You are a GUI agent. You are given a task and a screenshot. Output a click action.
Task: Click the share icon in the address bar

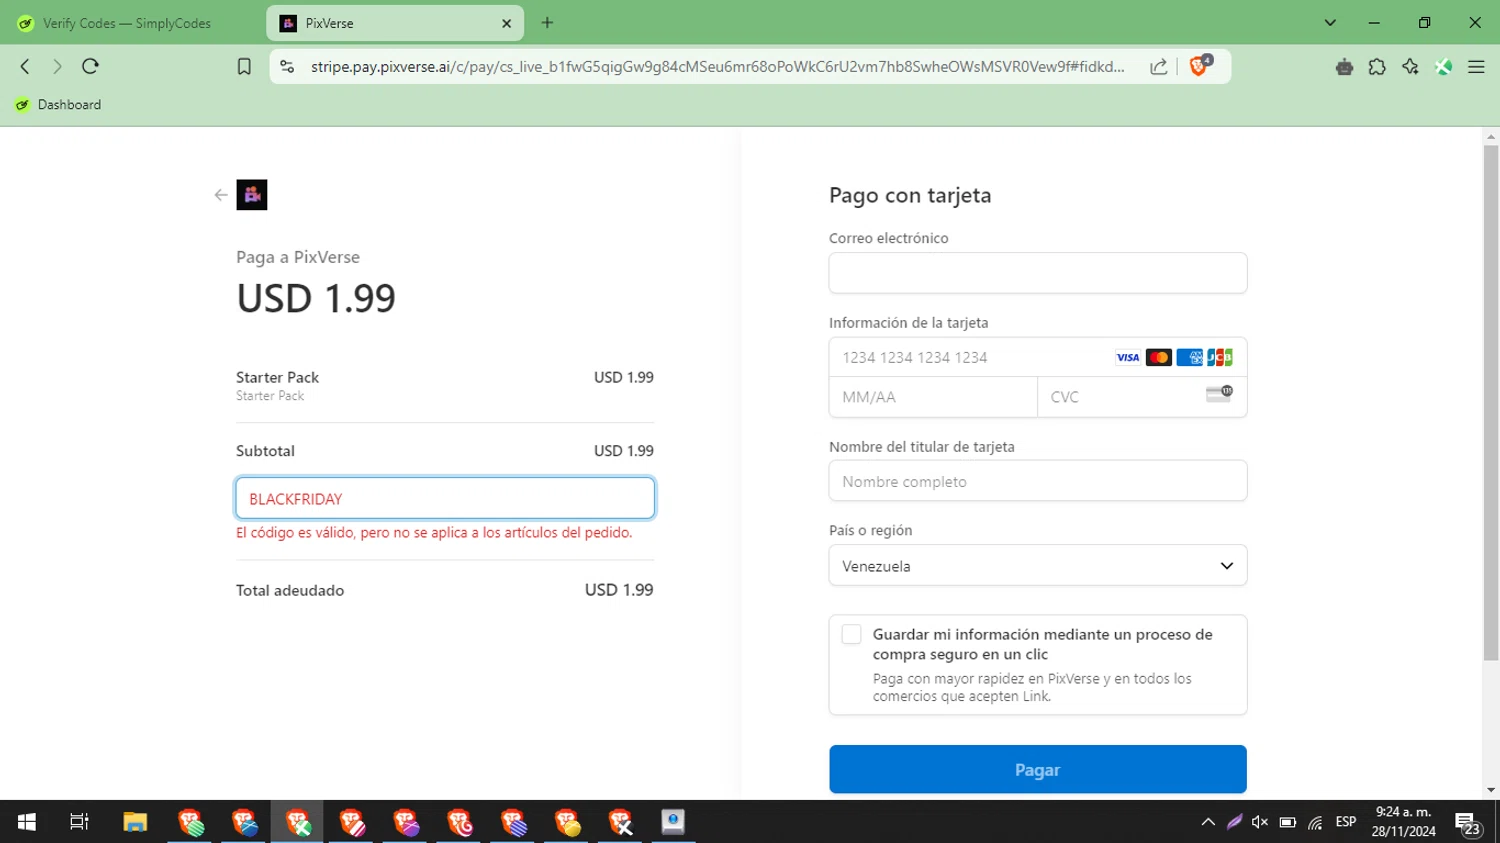(x=1158, y=66)
